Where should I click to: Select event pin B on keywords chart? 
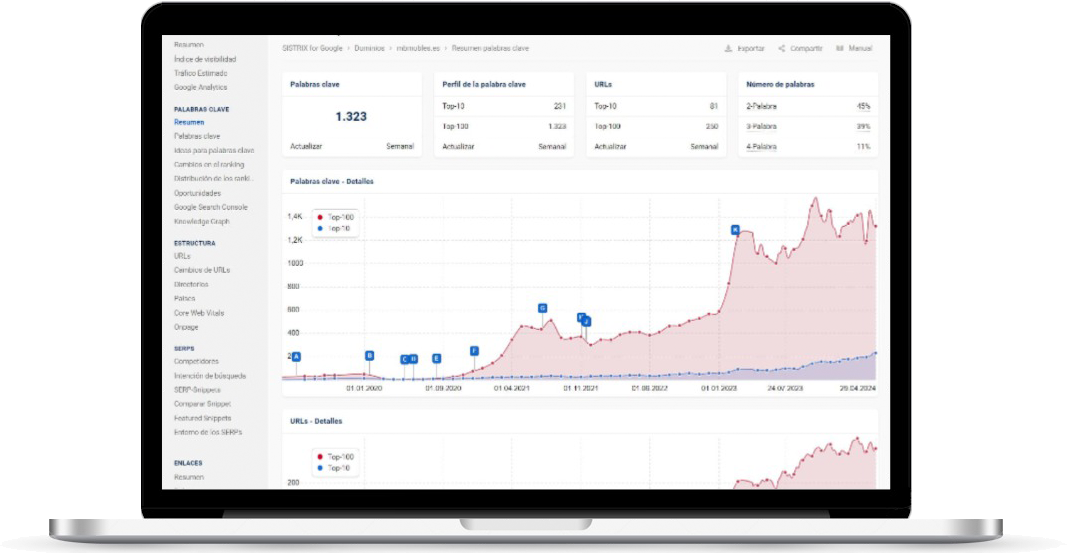(369, 355)
